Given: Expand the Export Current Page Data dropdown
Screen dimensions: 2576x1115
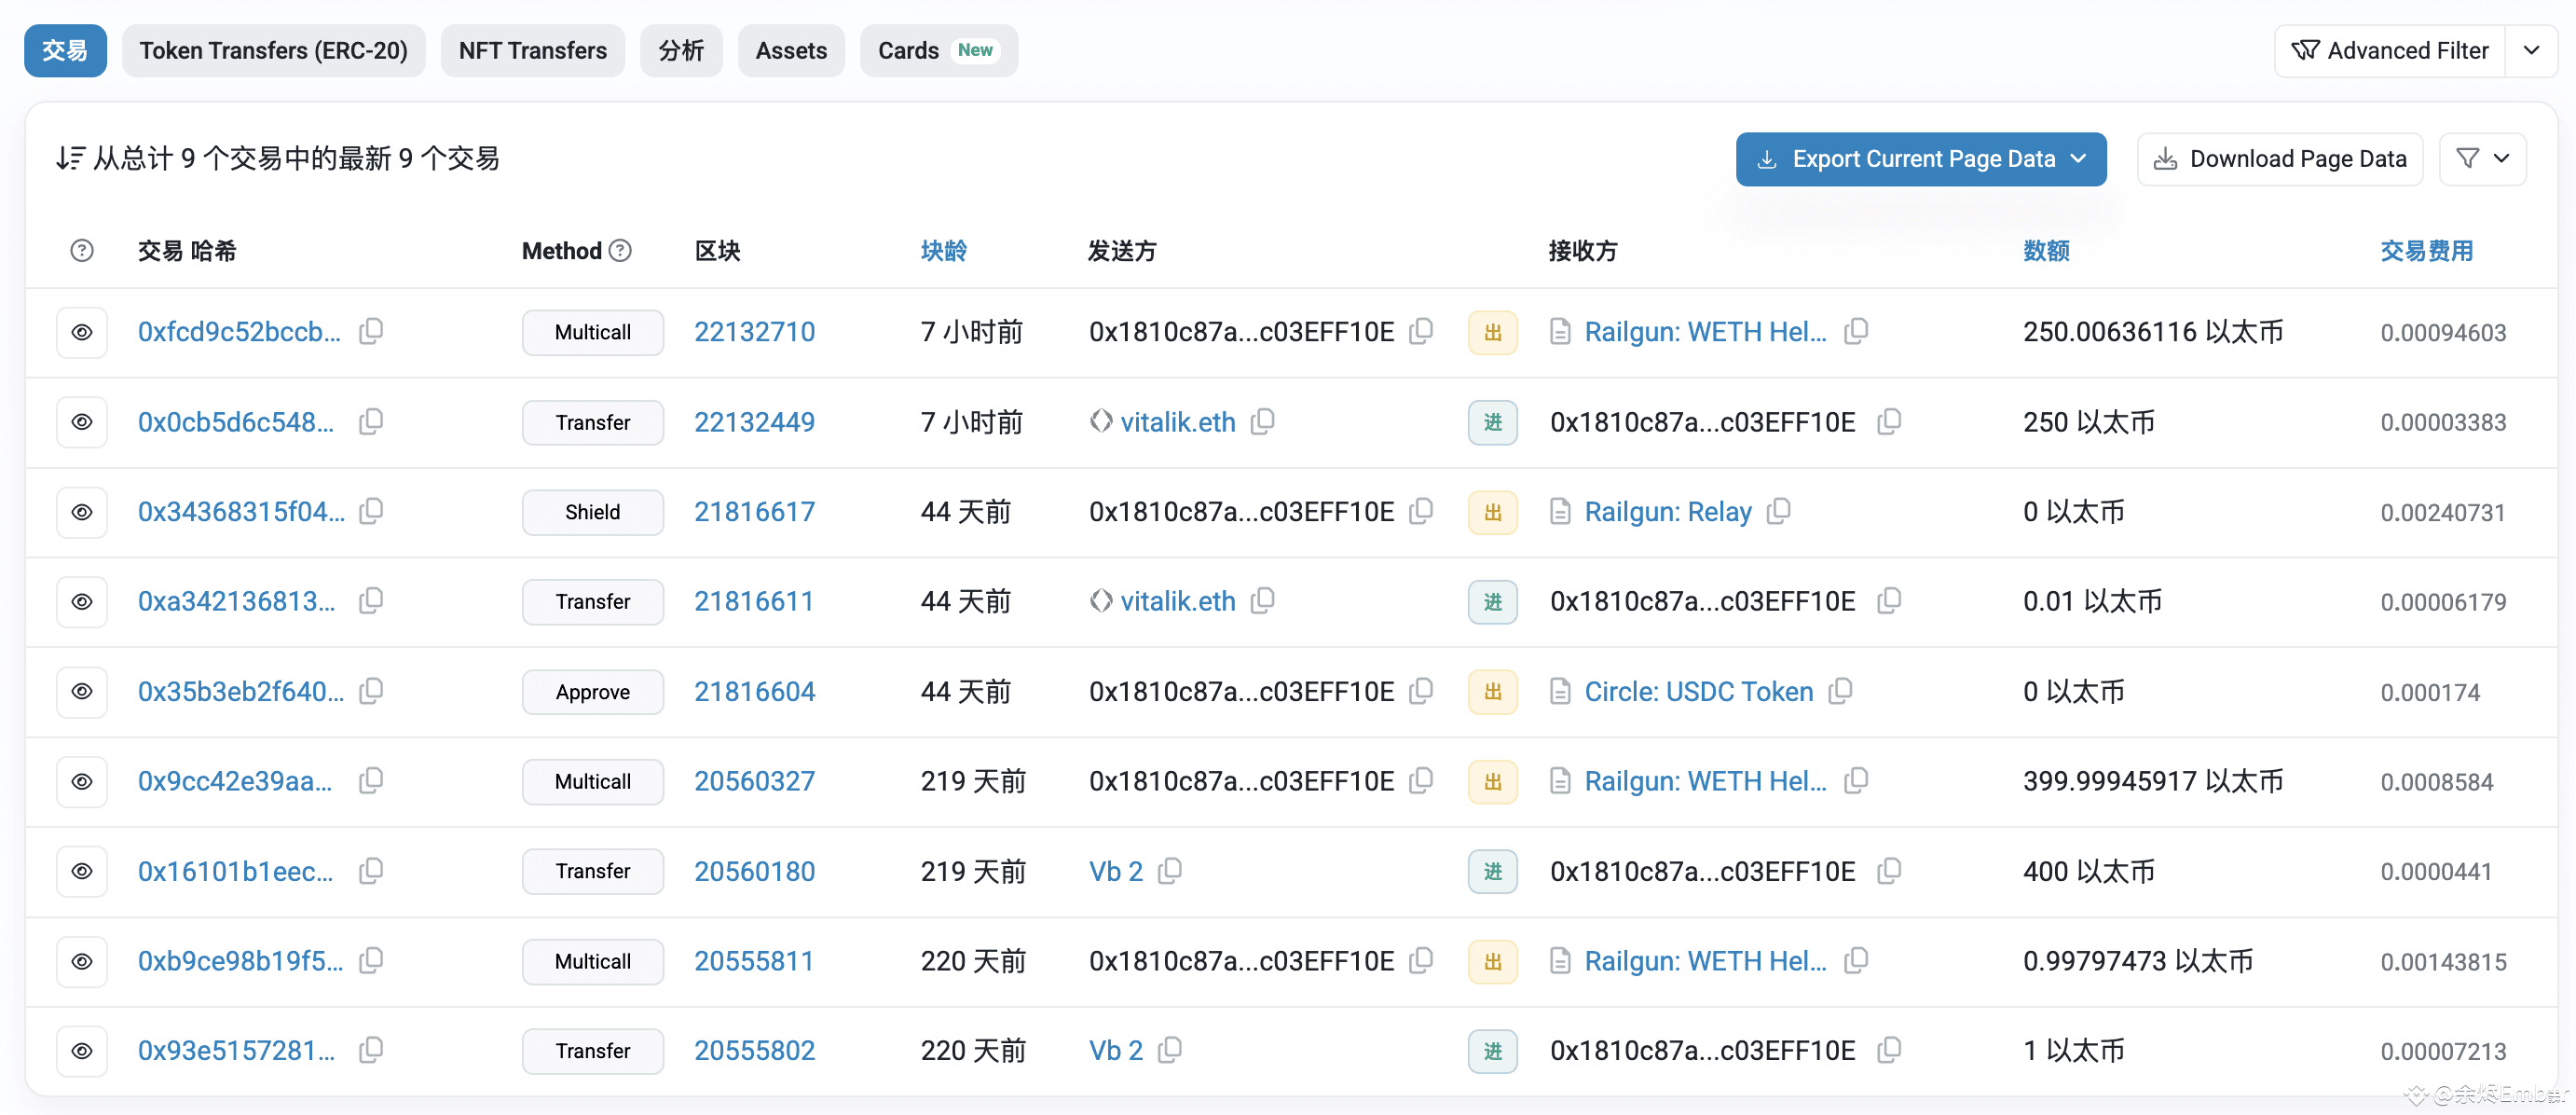Looking at the screenshot, I should 2080,158.
